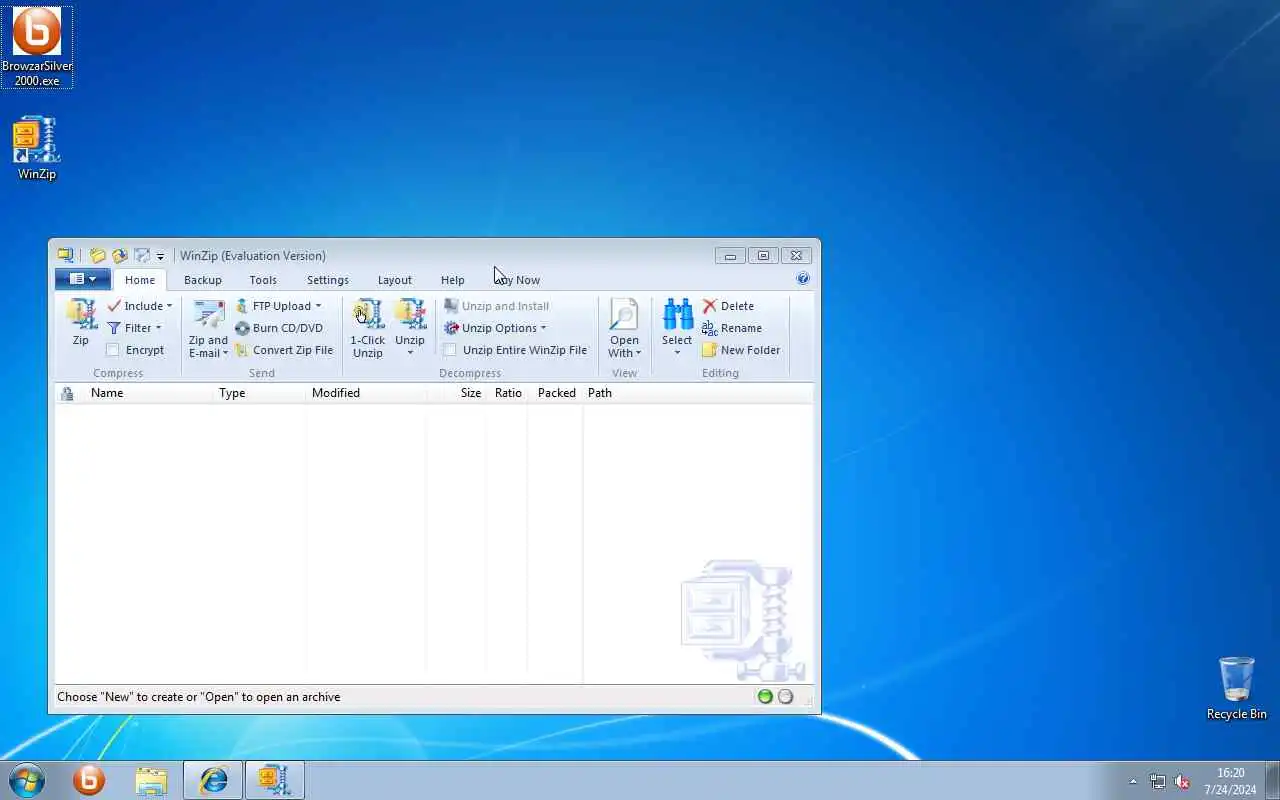Click the Rename icon in Editing group

709,328
